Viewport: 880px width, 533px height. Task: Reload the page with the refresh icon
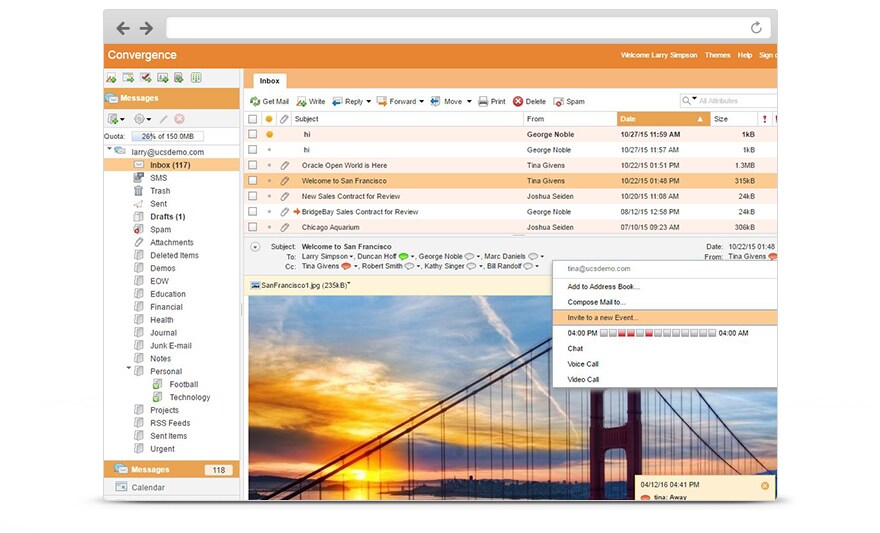(x=756, y=27)
